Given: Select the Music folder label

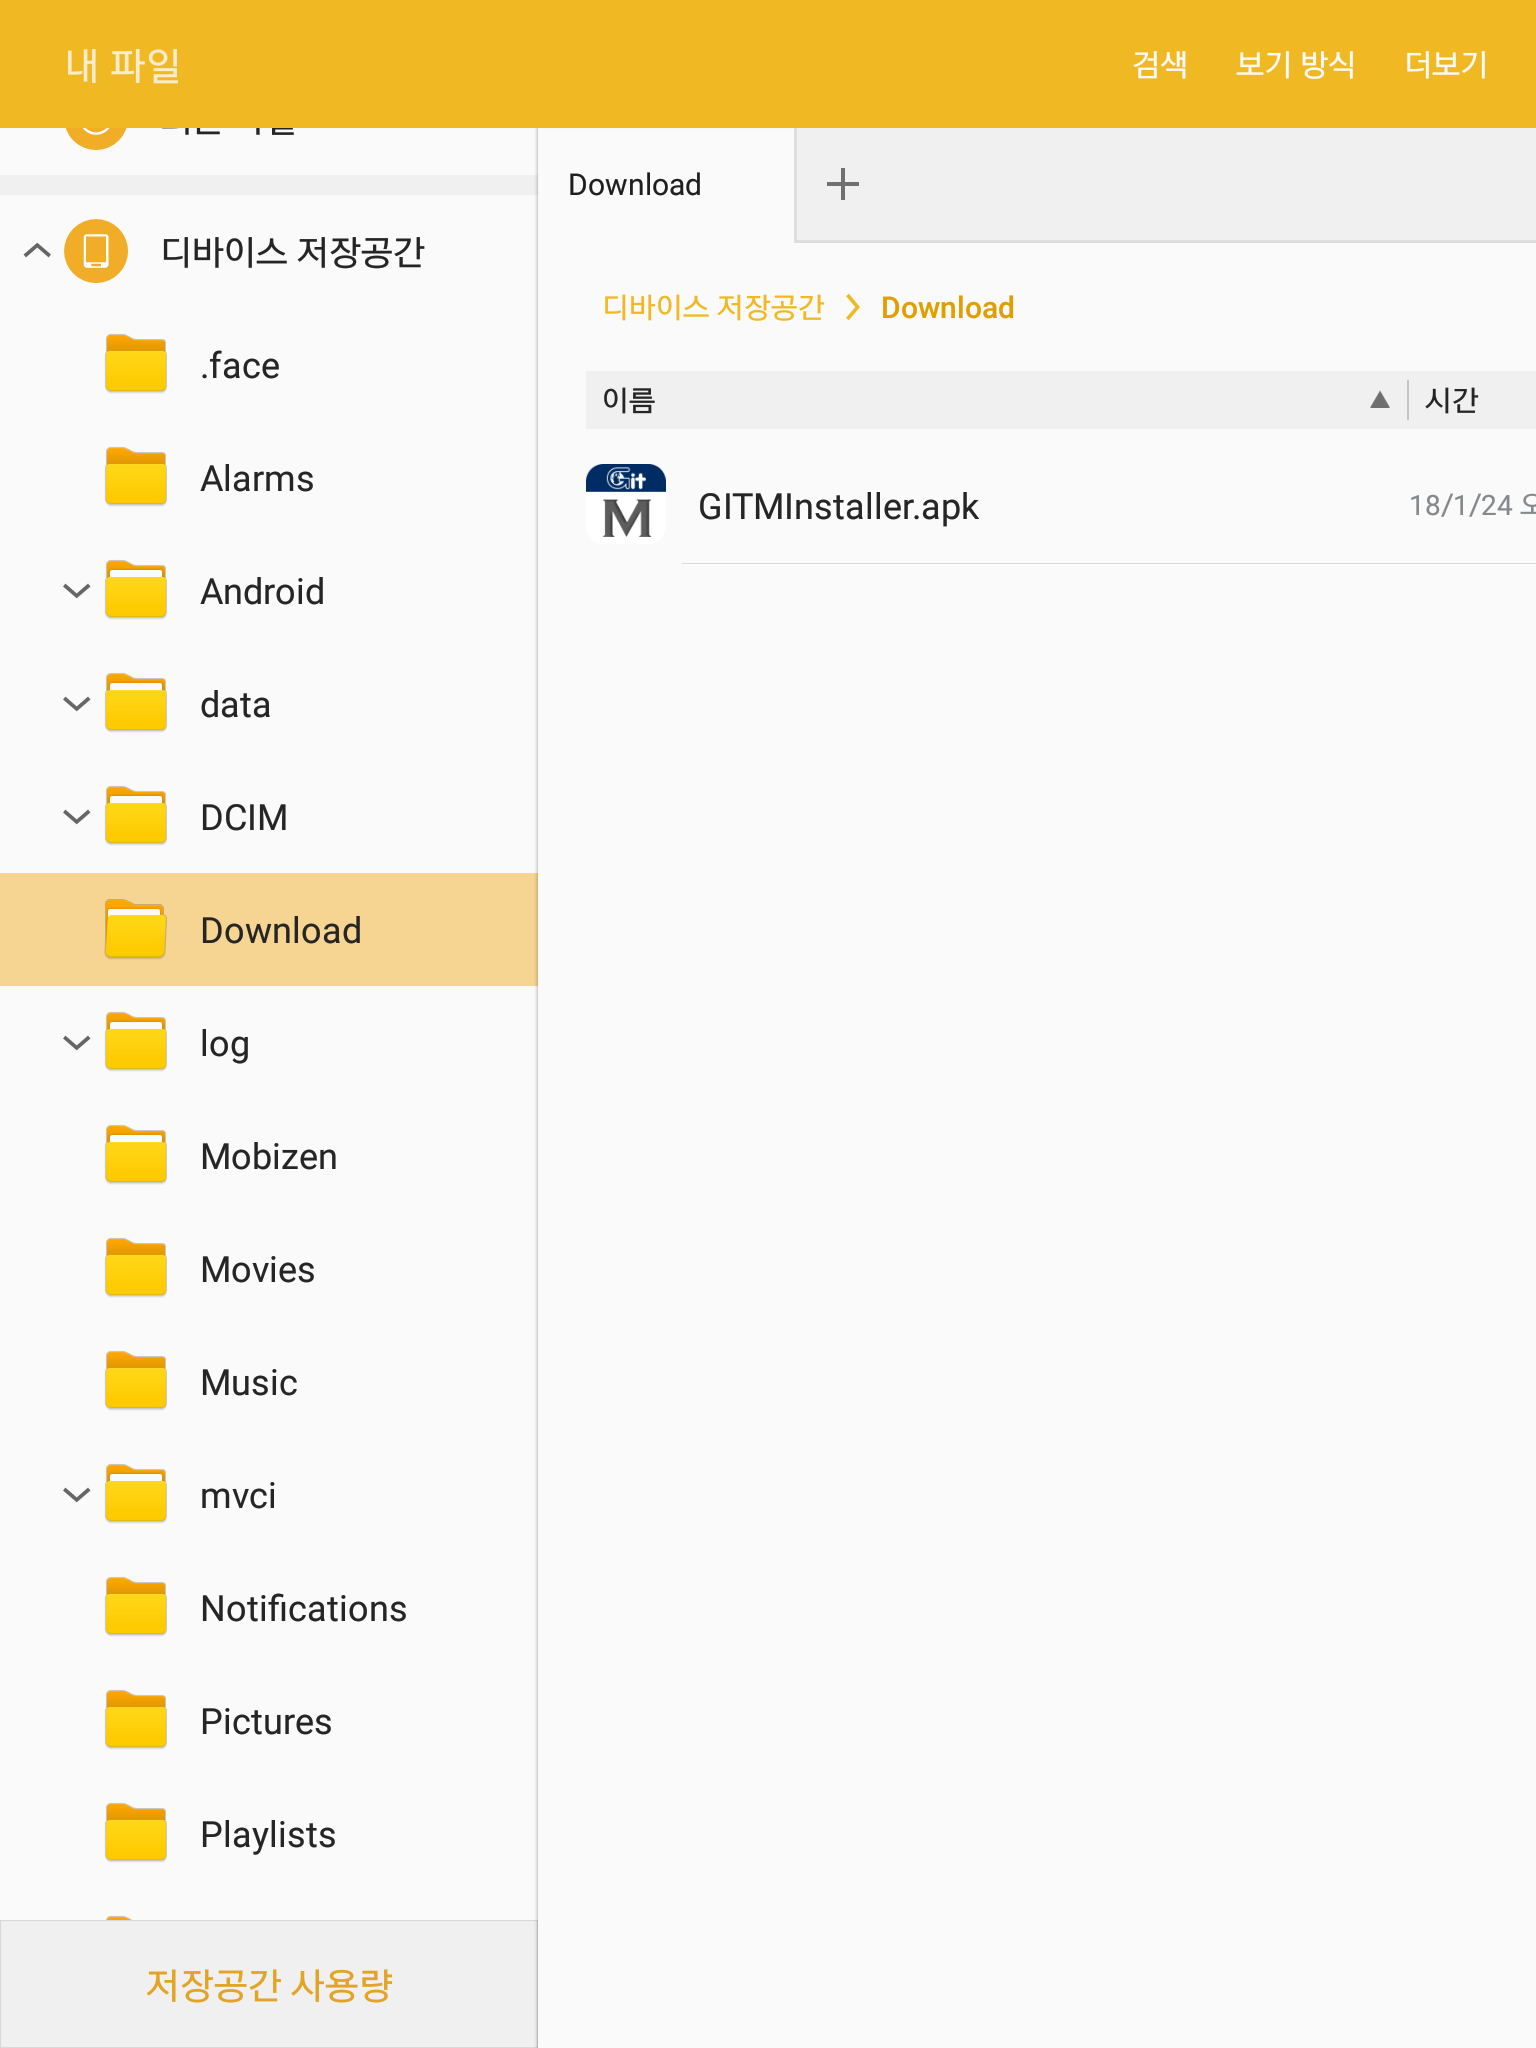Looking at the screenshot, I should 249,1383.
